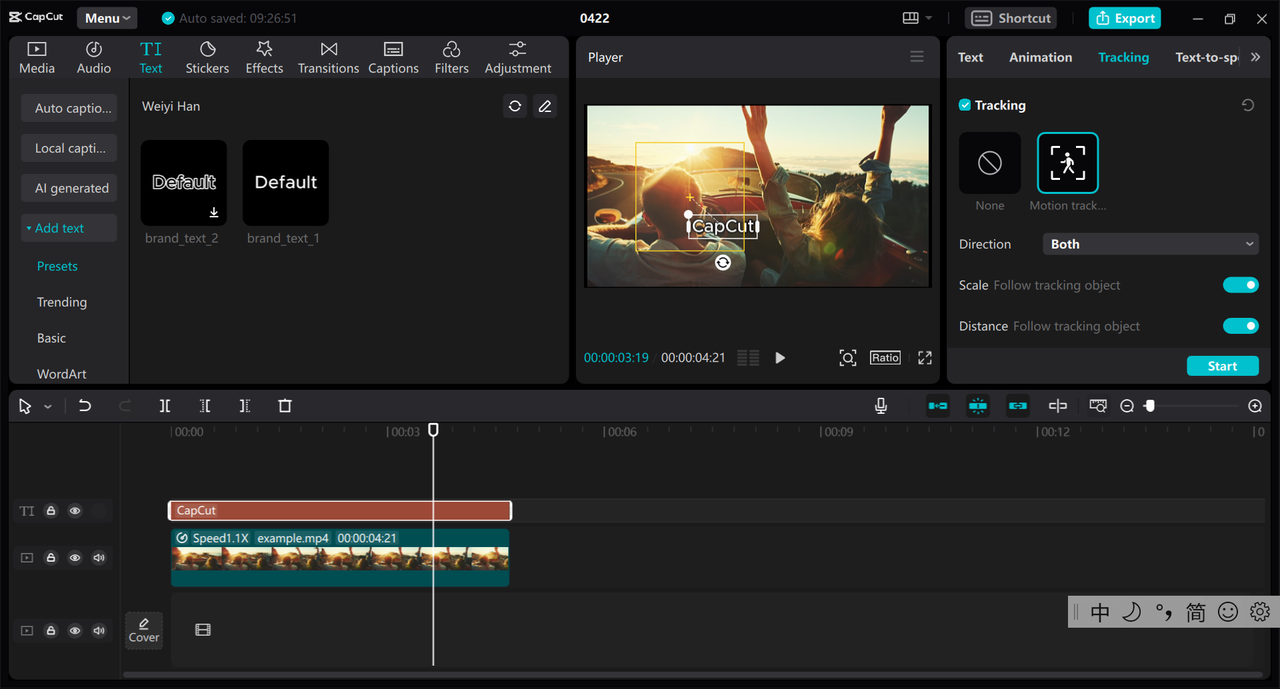
Task: Click the Export button
Action: pyautogui.click(x=1124, y=18)
